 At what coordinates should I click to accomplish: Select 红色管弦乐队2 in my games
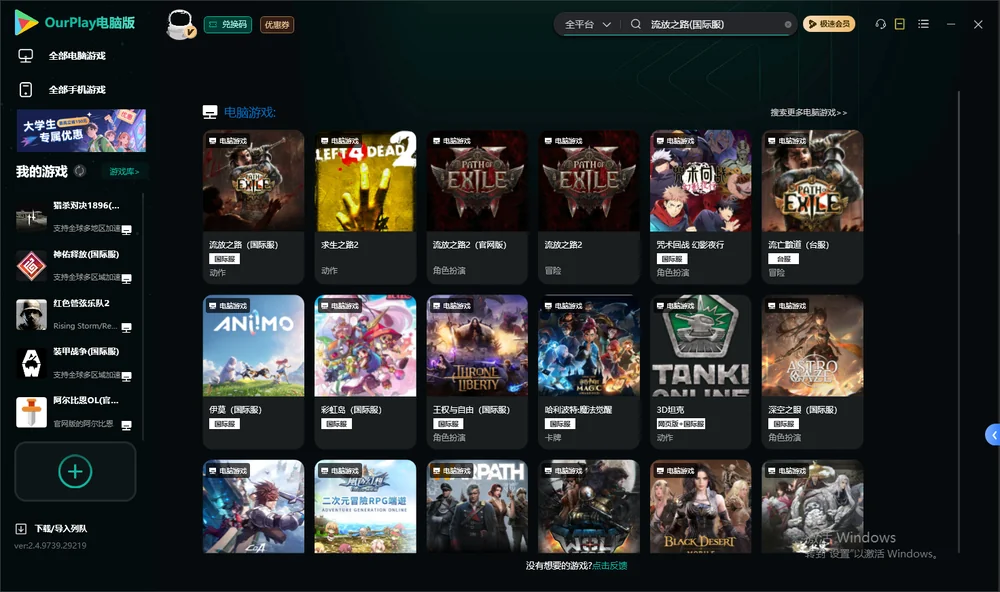pos(75,314)
